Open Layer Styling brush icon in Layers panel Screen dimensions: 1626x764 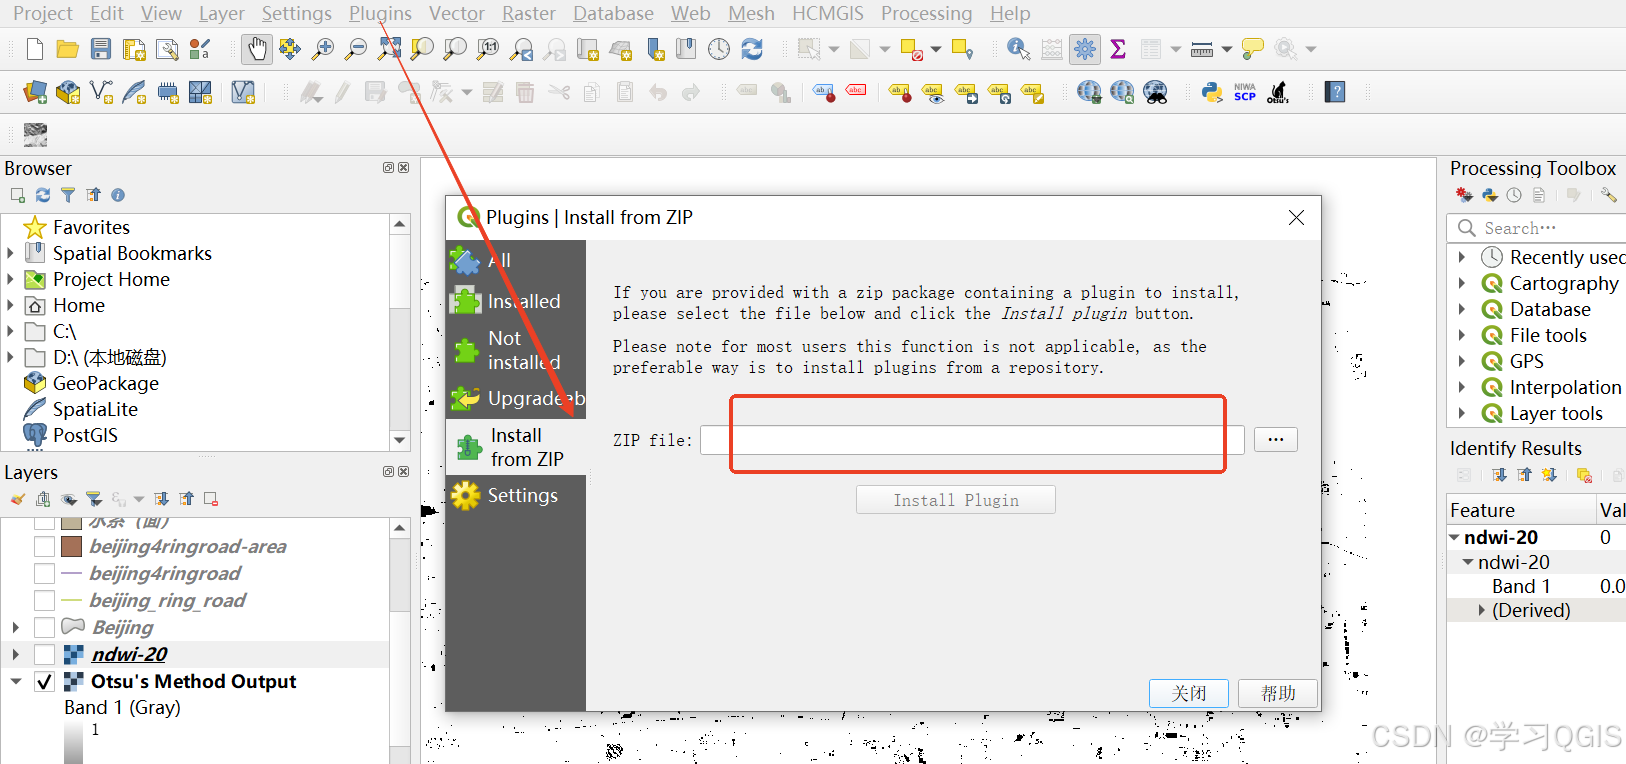click(18, 499)
